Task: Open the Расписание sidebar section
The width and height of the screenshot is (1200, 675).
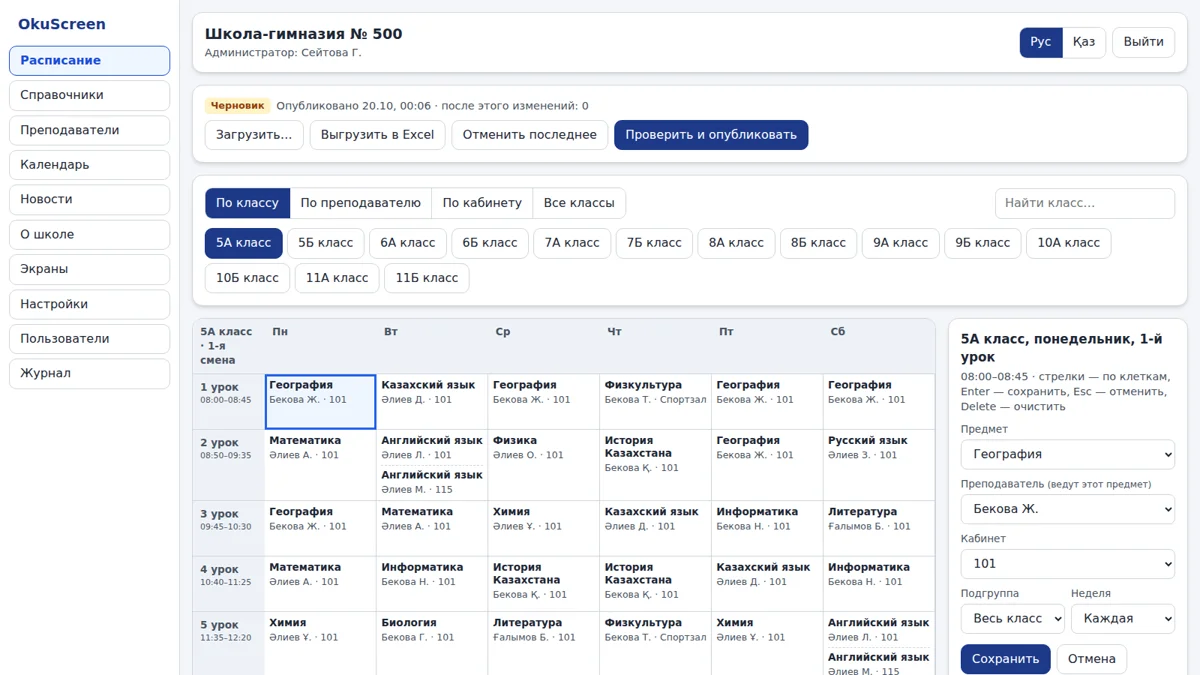Action: 90,60
